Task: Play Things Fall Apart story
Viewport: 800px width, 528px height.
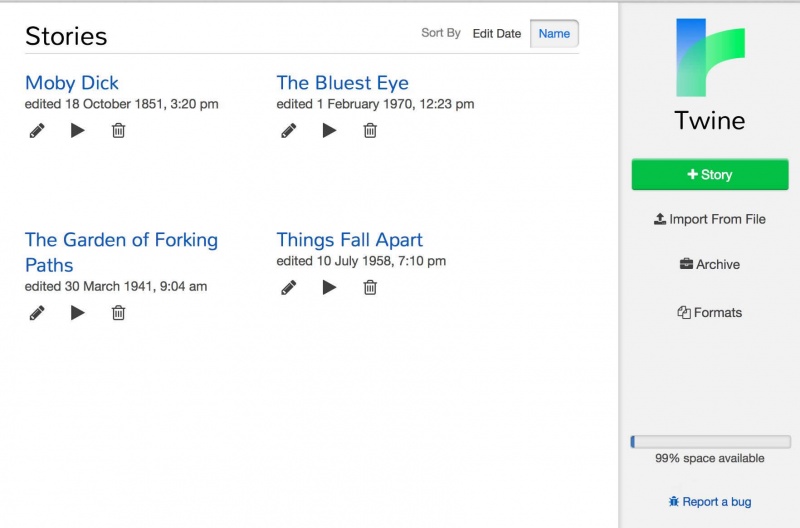Action: (x=329, y=288)
